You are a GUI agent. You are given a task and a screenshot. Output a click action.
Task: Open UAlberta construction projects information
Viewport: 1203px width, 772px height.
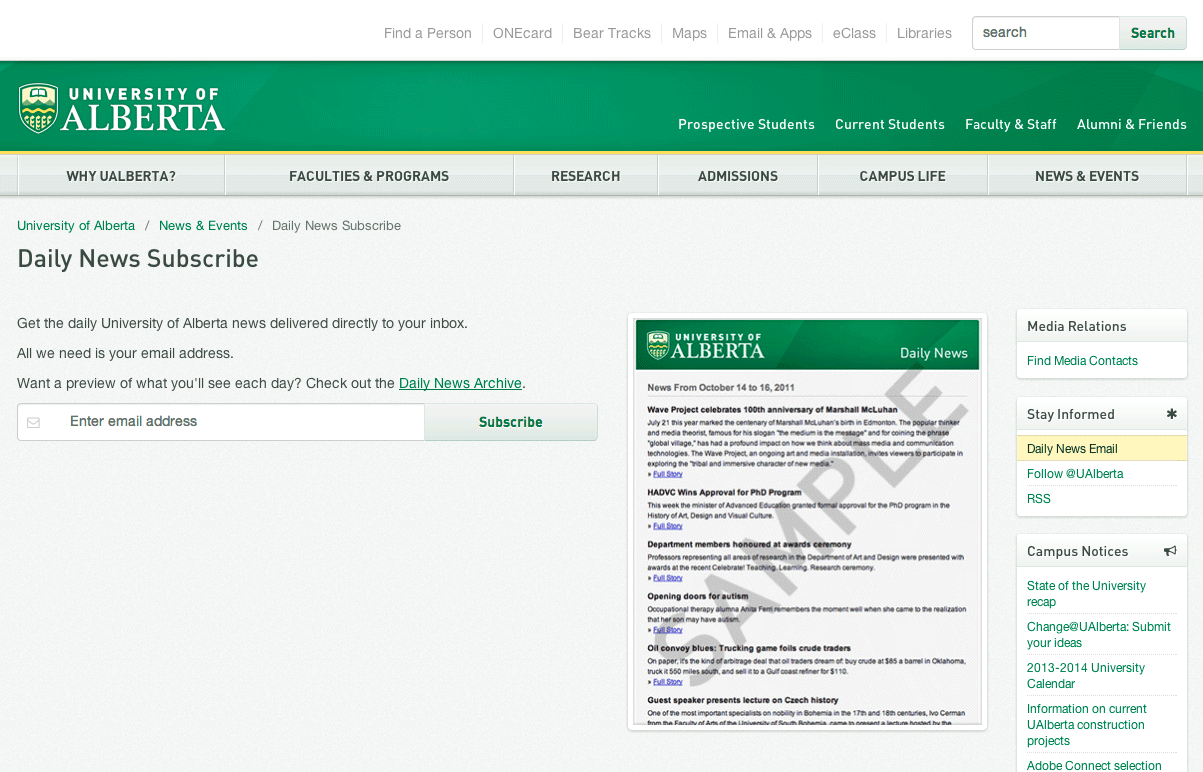tap(1087, 725)
